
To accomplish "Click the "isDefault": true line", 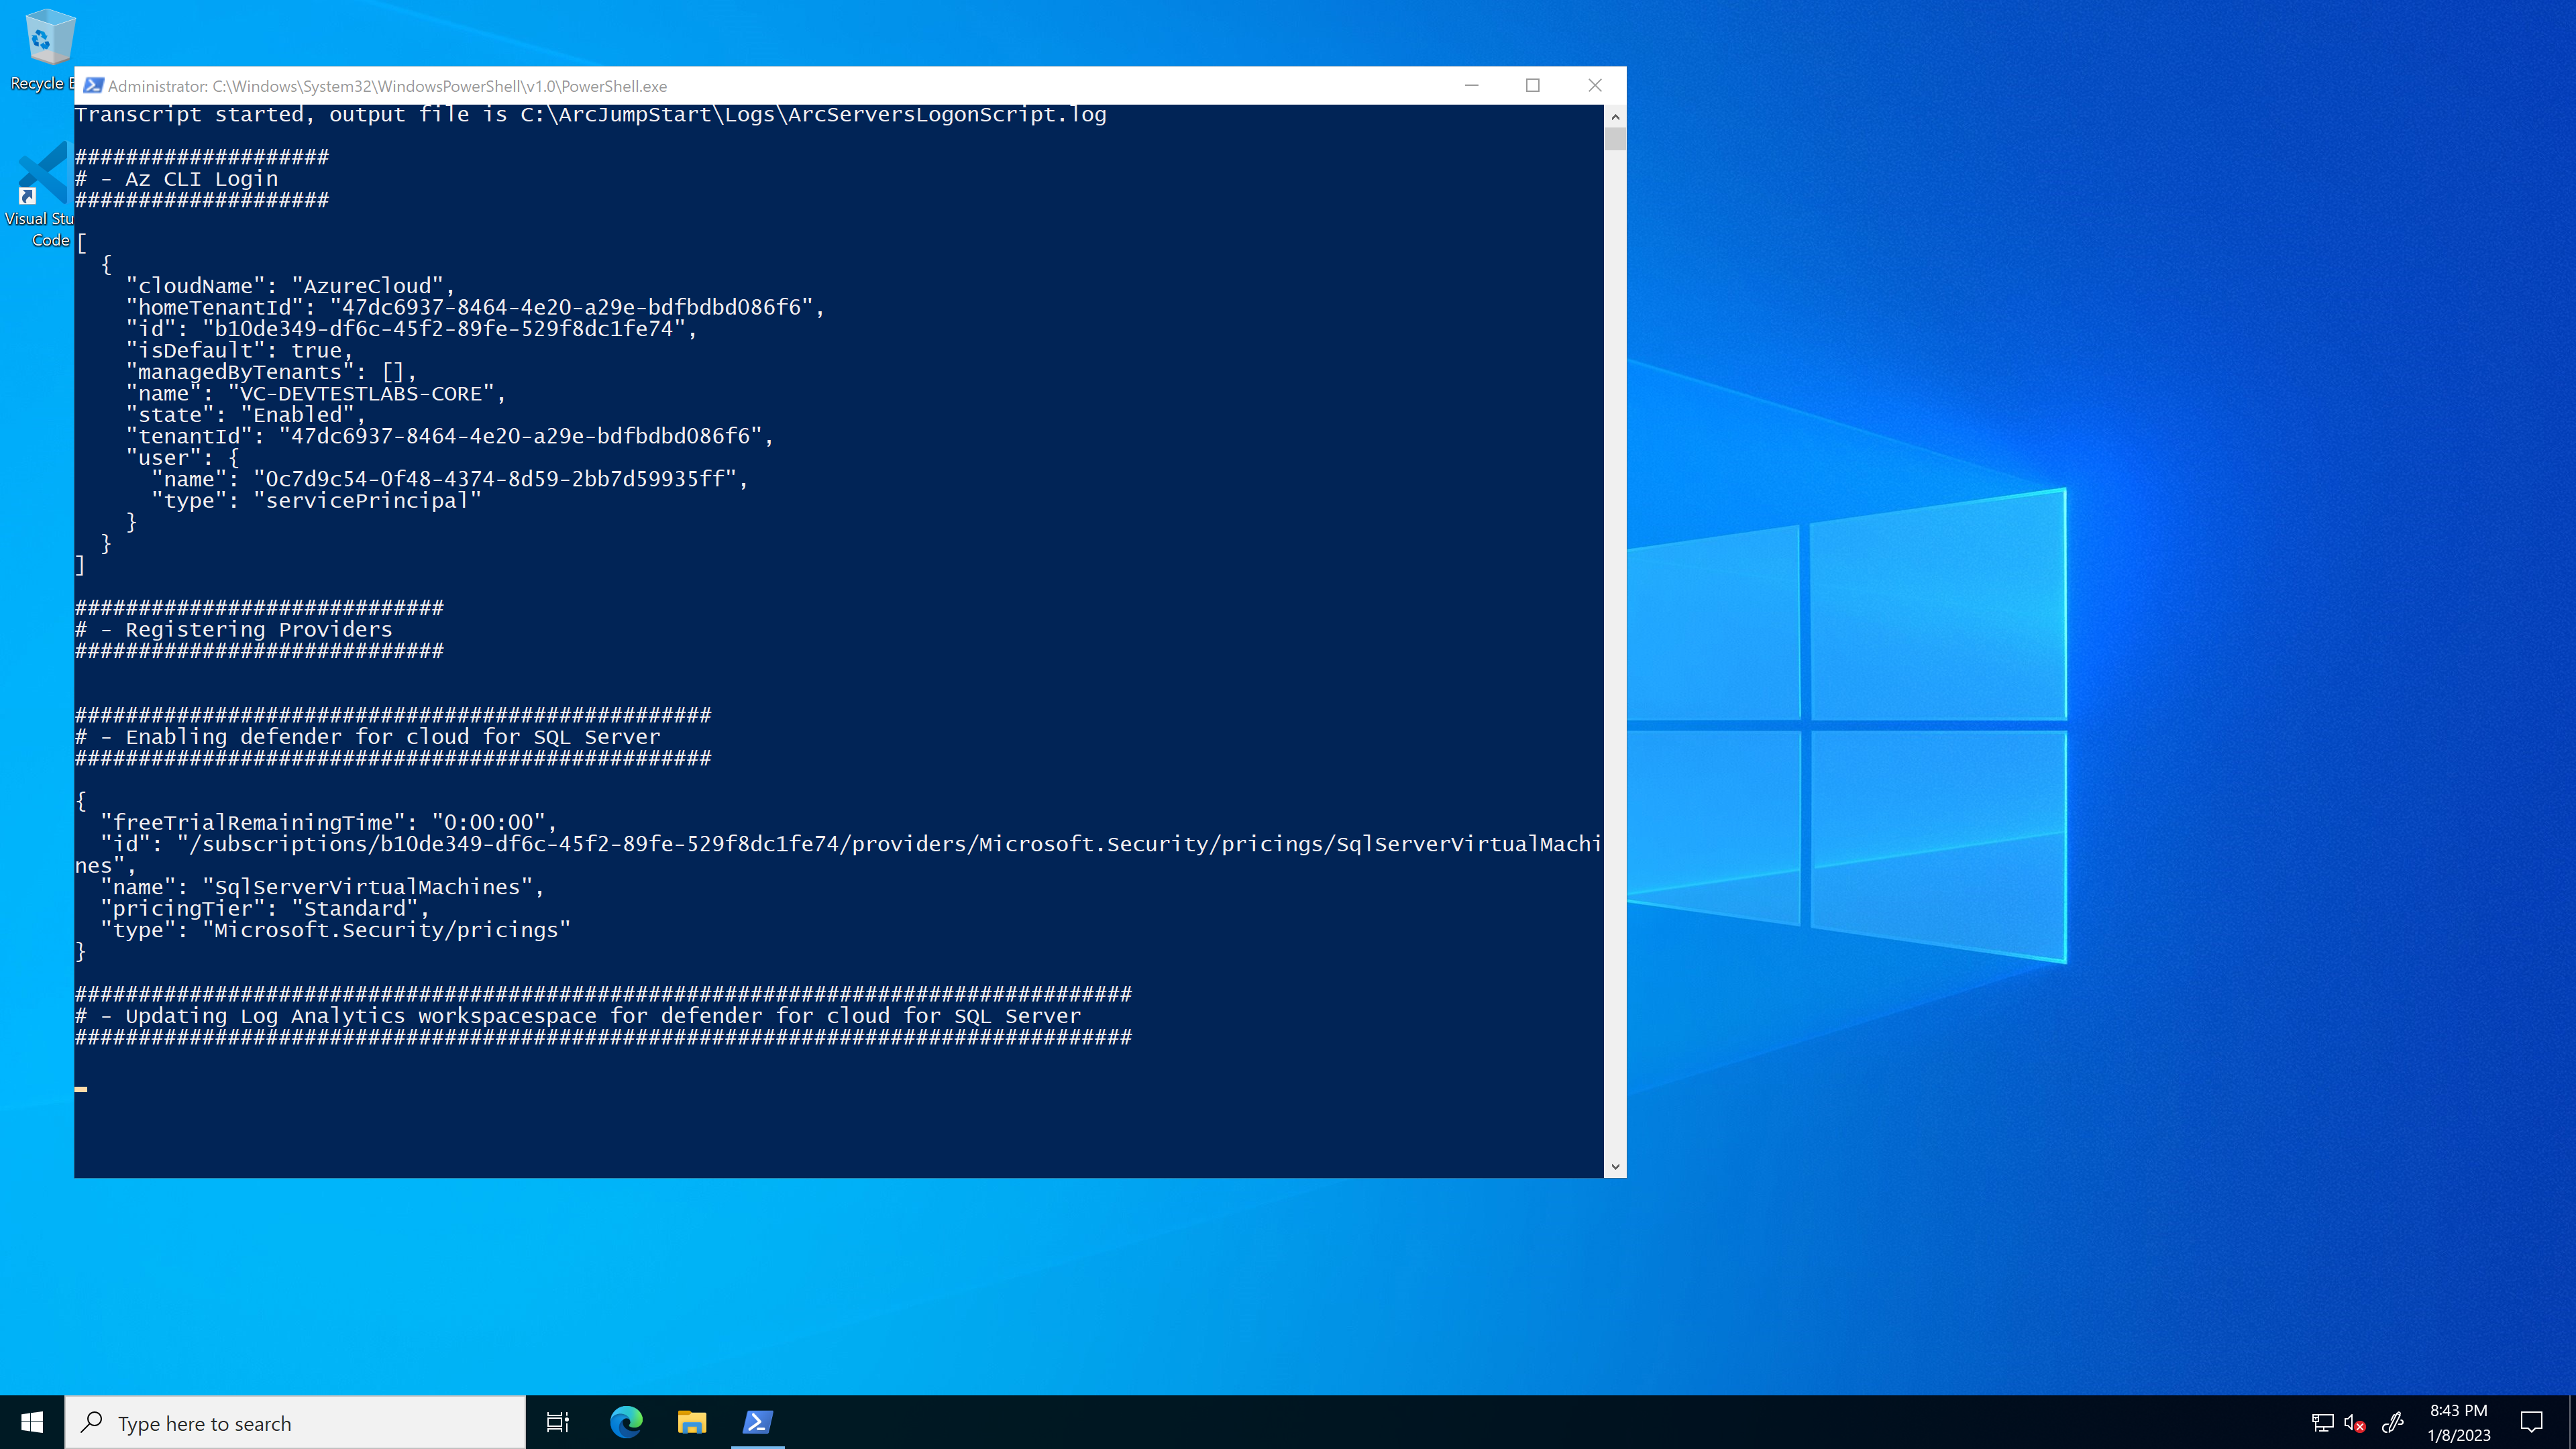I will tap(240, 351).
